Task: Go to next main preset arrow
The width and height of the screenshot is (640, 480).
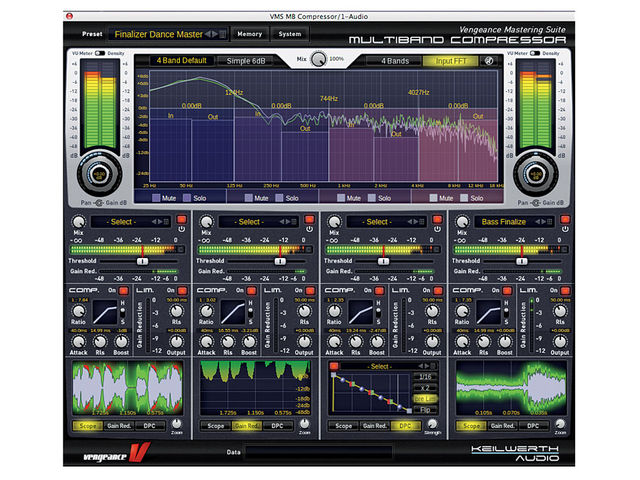Action: click(x=215, y=34)
